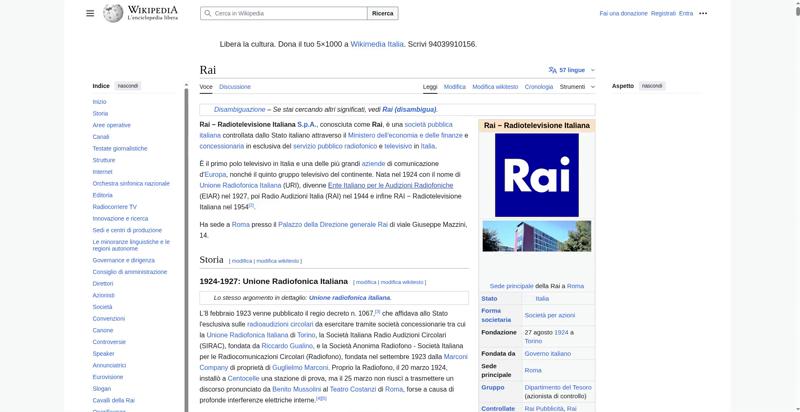Select the Leggi tab
The width and height of the screenshot is (800, 412).
pos(430,87)
